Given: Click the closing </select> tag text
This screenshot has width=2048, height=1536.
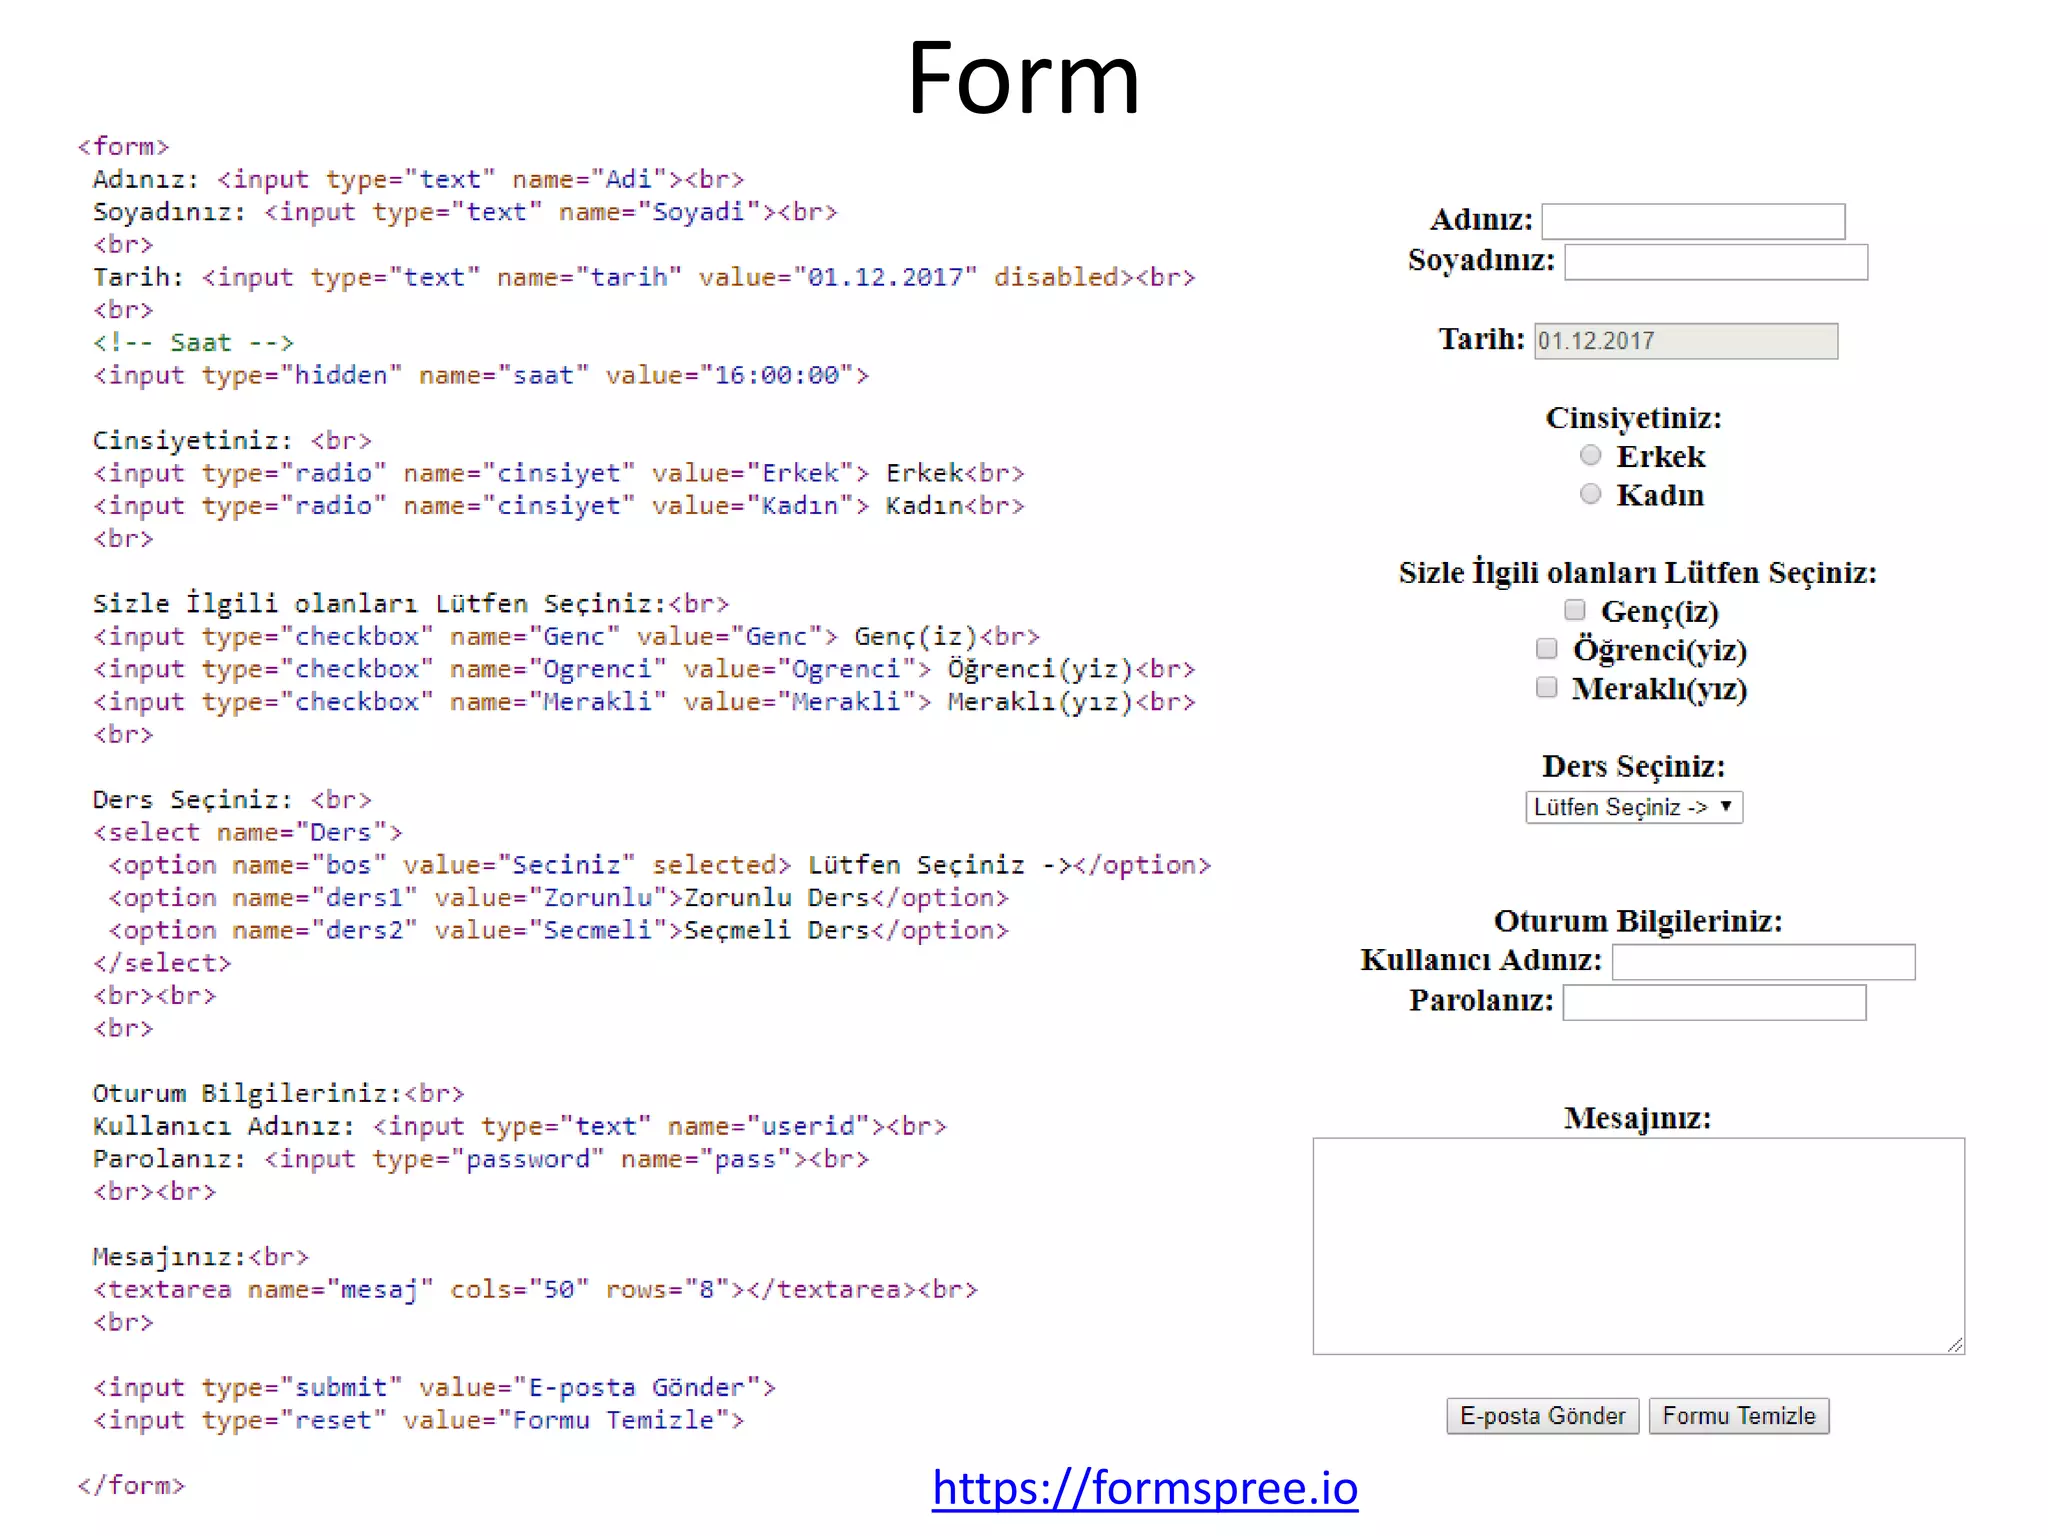Looking at the screenshot, I should point(162,964).
